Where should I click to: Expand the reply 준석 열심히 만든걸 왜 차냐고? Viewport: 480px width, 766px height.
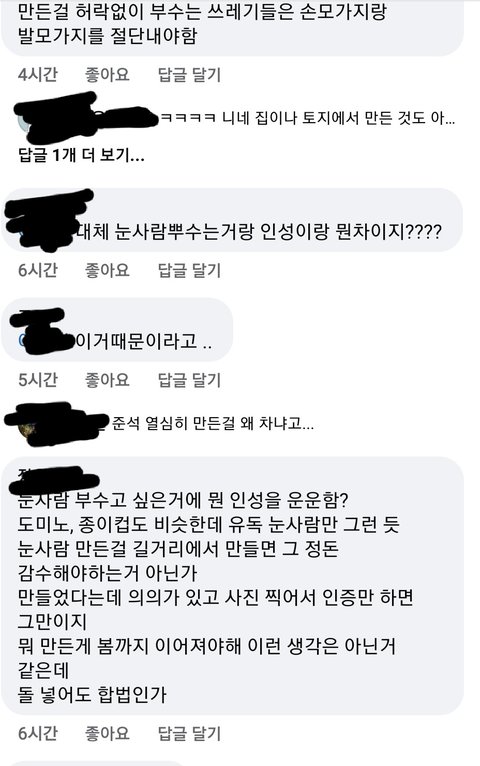(x=213, y=423)
